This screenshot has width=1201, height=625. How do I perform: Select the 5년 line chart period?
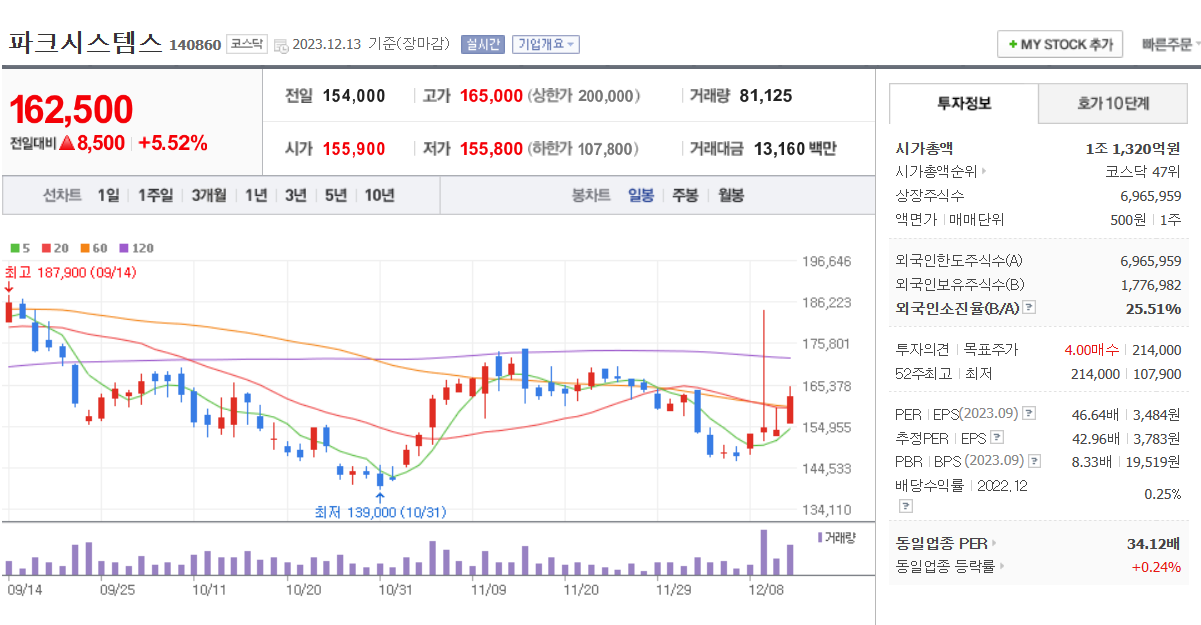(x=335, y=195)
